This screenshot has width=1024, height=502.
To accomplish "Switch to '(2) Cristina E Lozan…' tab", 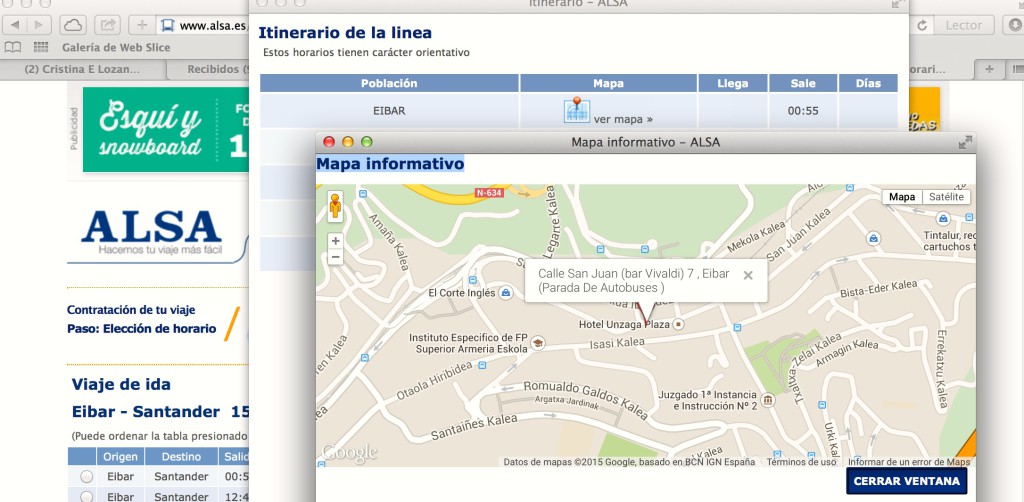I will 82,69.
